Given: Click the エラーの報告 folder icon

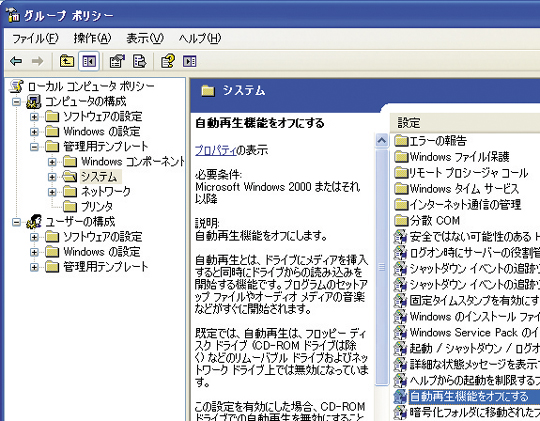Looking at the screenshot, I should click(401, 141).
